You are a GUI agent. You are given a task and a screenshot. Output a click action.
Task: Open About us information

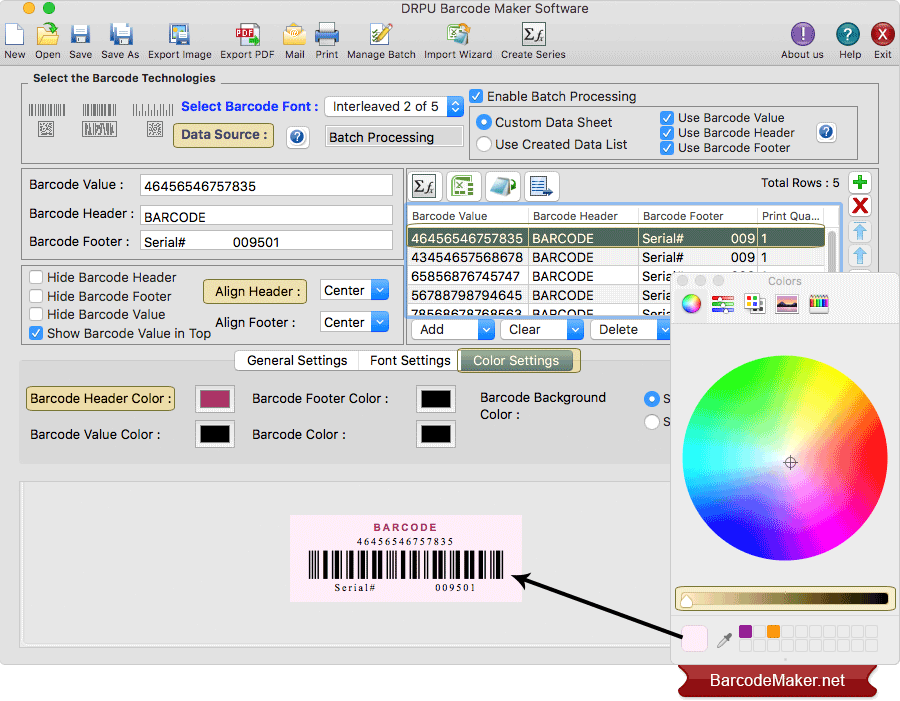(802, 41)
